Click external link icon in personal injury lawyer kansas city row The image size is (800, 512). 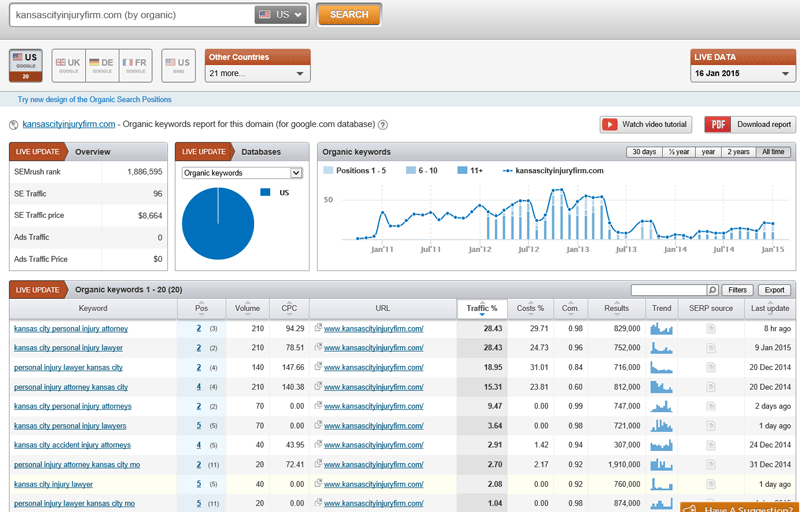pyautogui.click(x=318, y=367)
